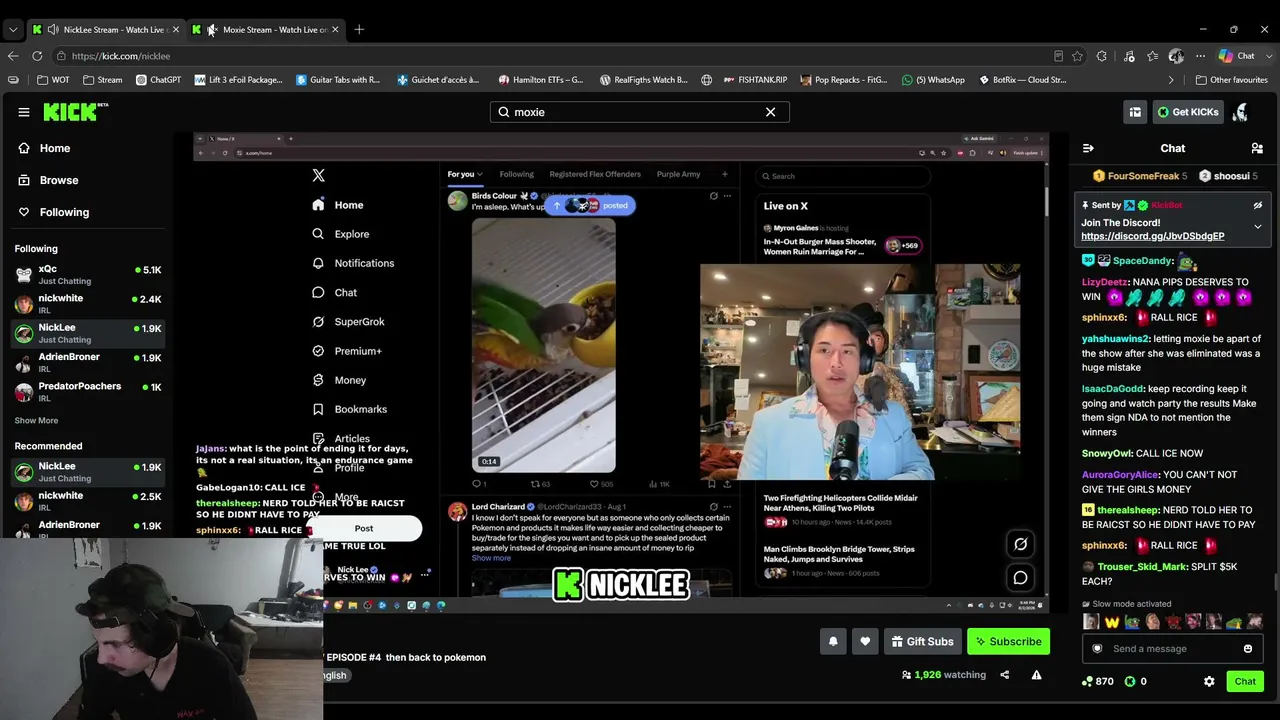
Task: Go back with the browser back arrow
Action: tap(13, 56)
